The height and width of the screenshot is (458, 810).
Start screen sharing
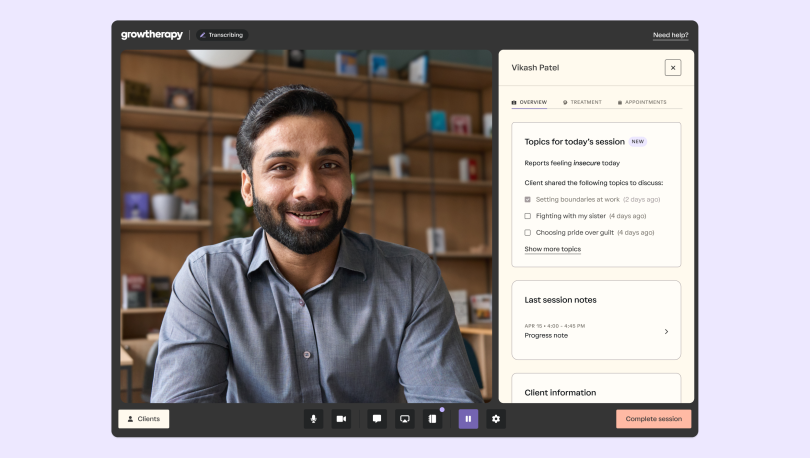pos(405,419)
